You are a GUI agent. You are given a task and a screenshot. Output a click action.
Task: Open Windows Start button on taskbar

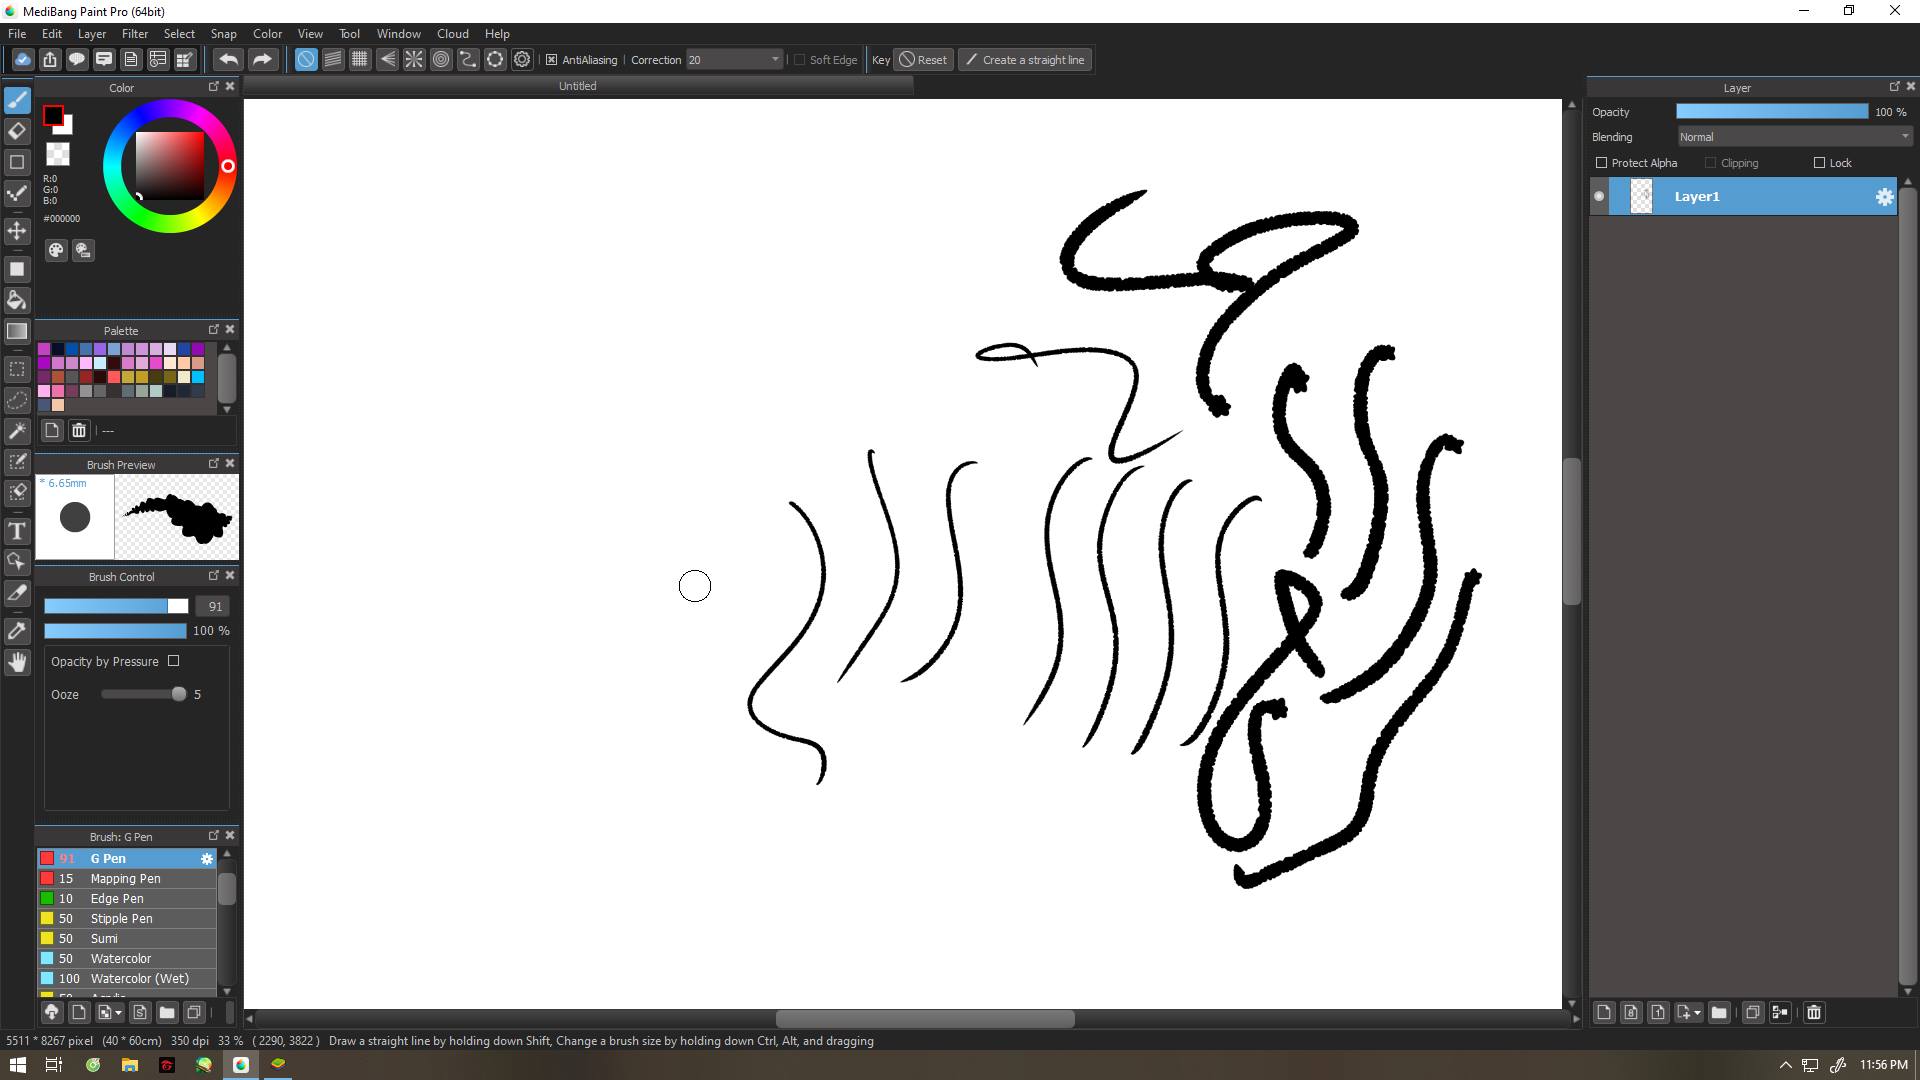point(17,1065)
